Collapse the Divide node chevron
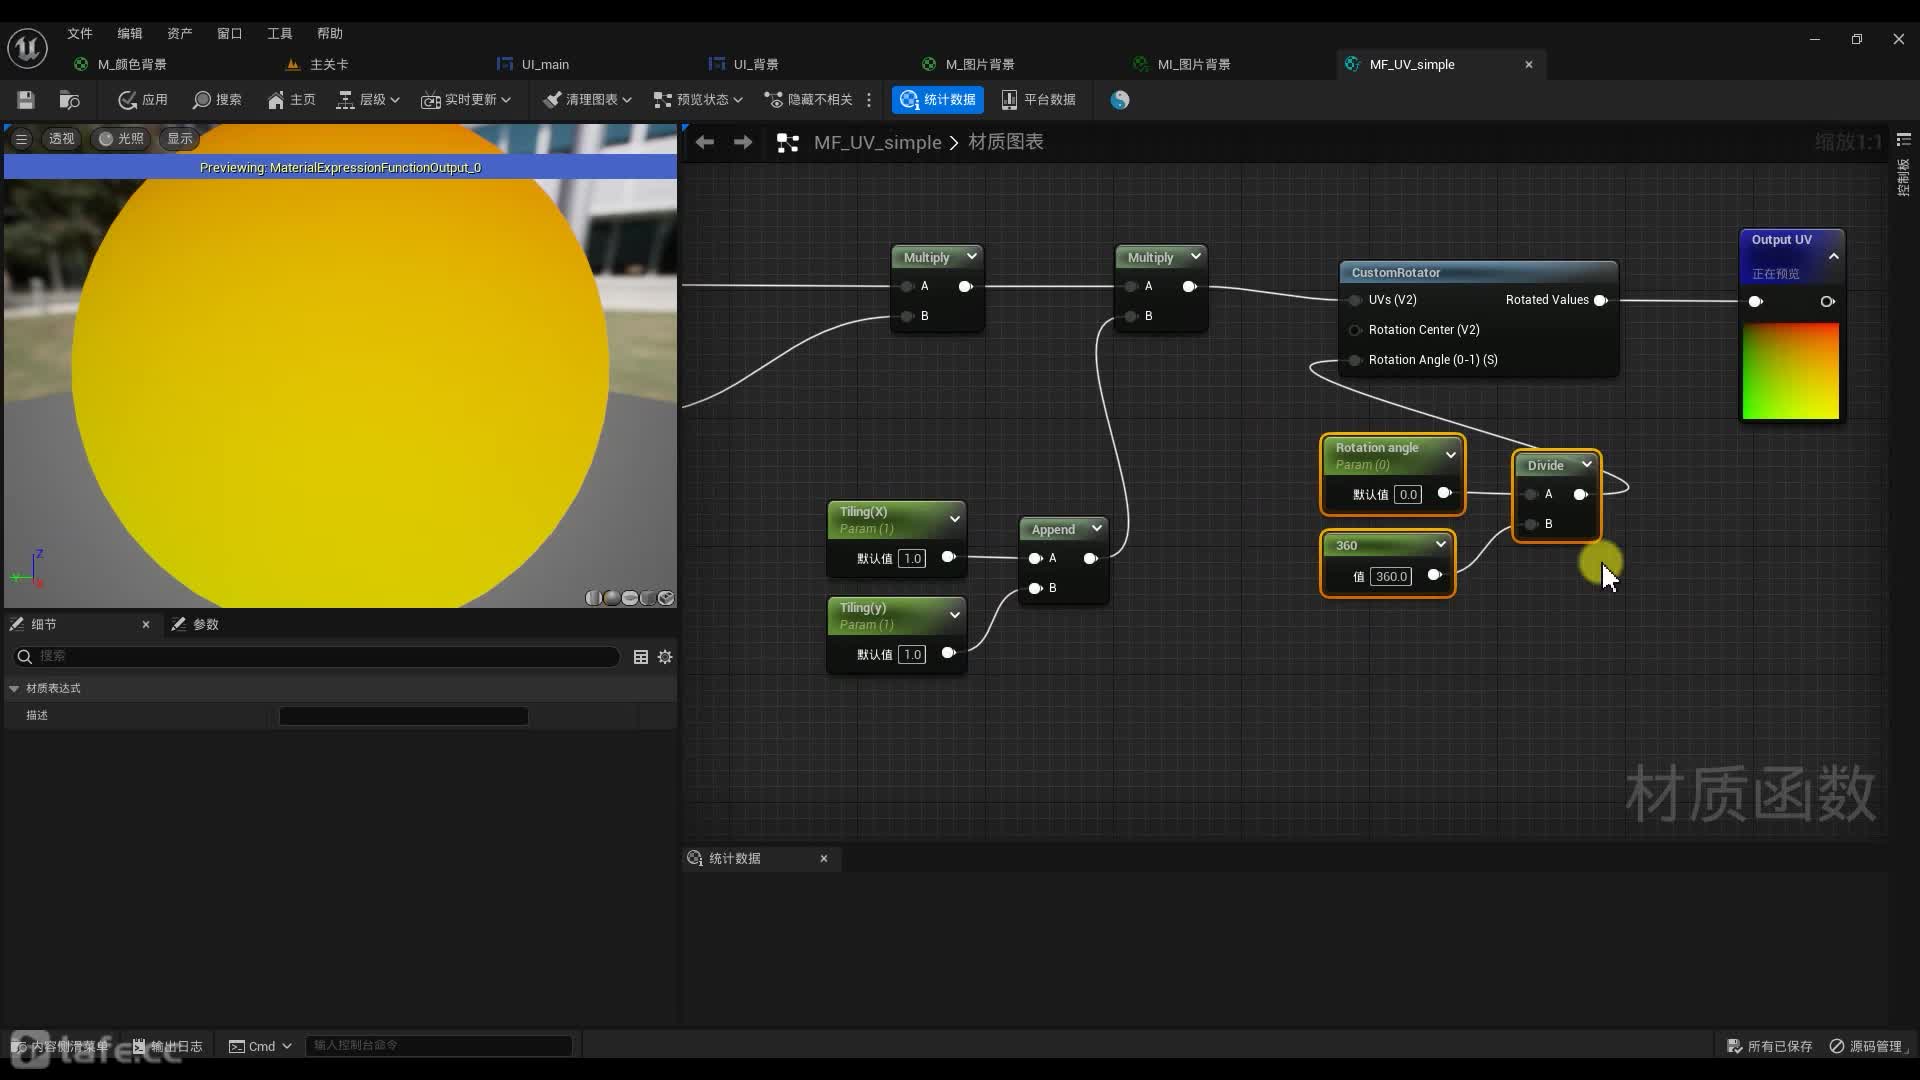The image size is (1920, 1080). tap(1587, 465)
